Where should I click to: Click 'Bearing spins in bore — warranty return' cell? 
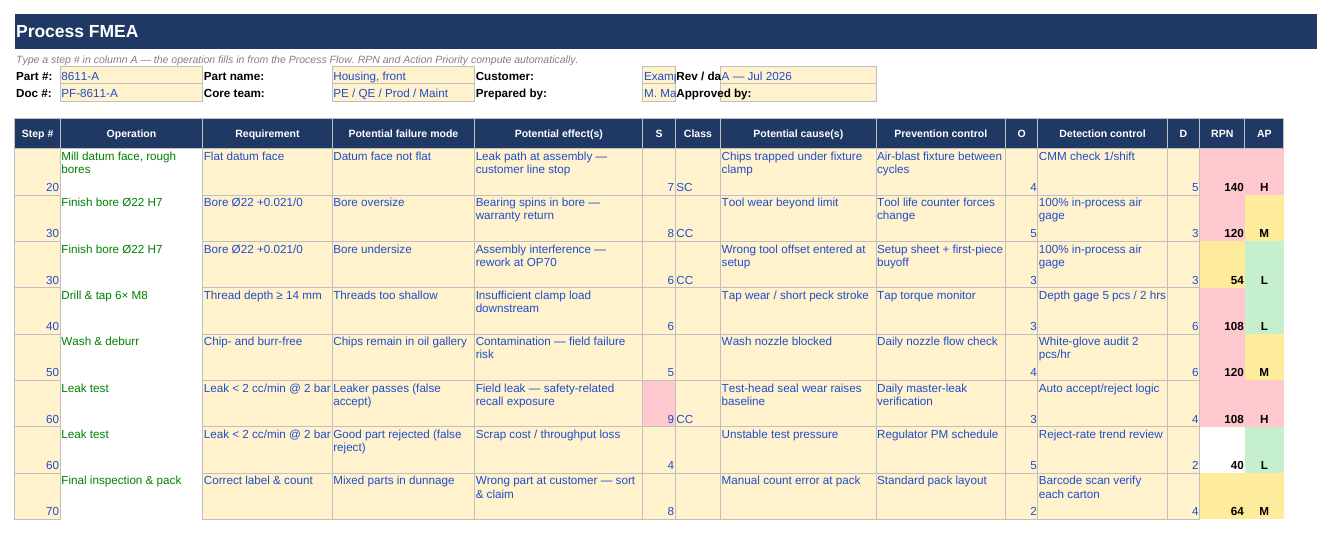(x=558, y=218)
